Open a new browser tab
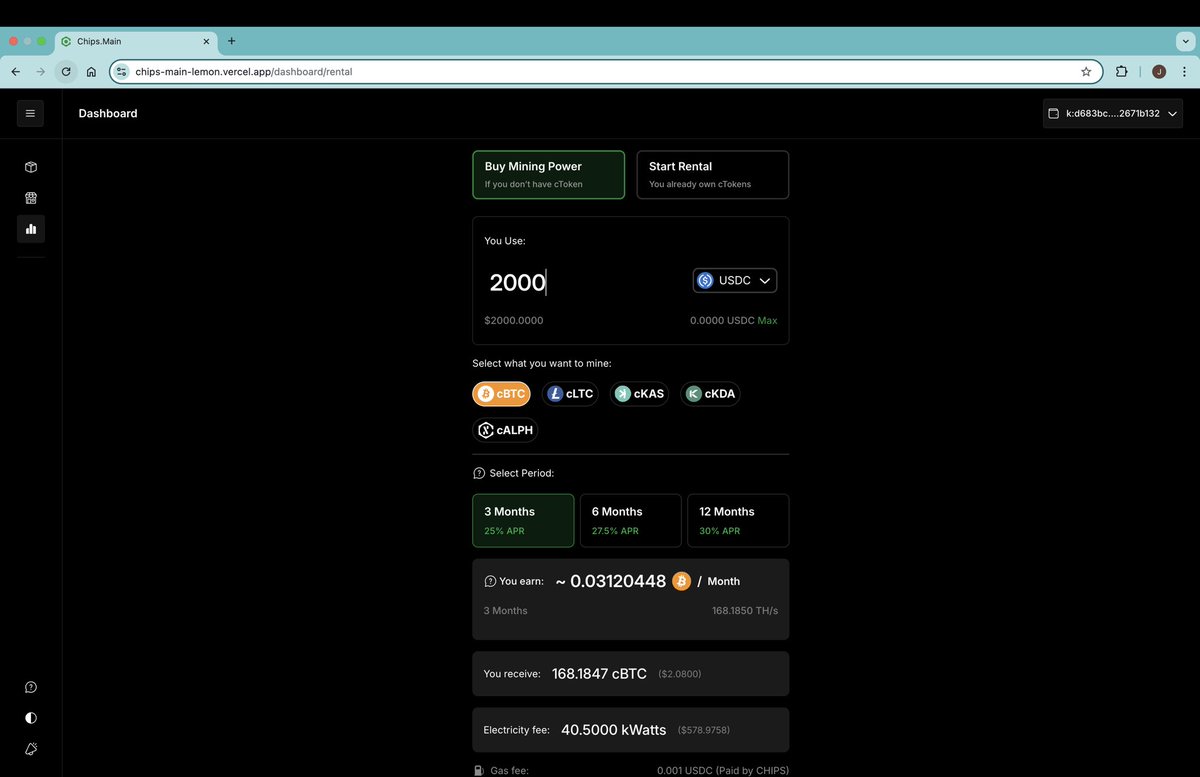This screenshot has height=777, width=1200. (231, 41)
